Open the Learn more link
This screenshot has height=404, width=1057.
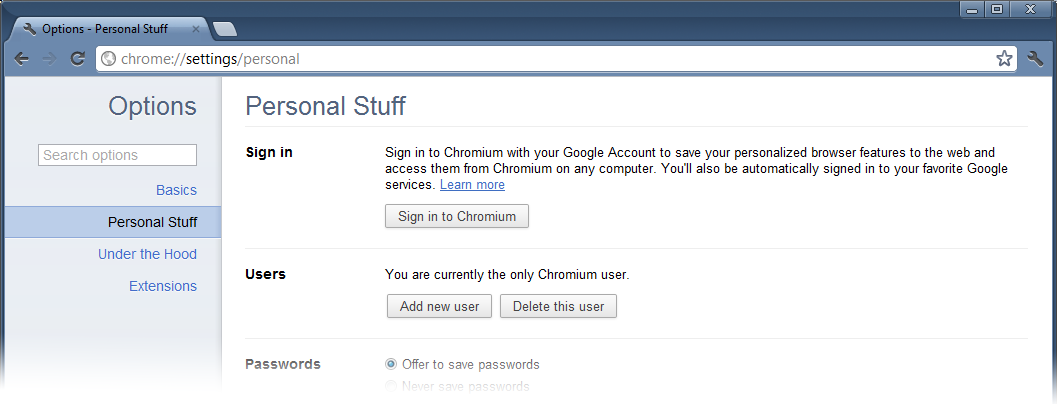coord(473,184)
